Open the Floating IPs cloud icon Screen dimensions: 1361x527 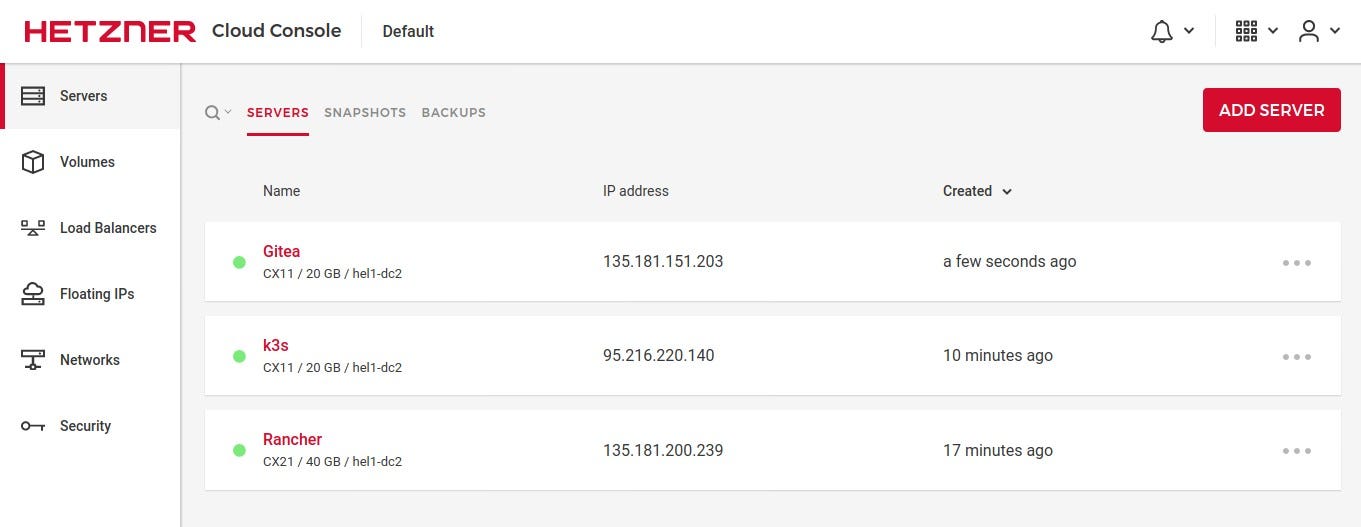pos(33,294)
